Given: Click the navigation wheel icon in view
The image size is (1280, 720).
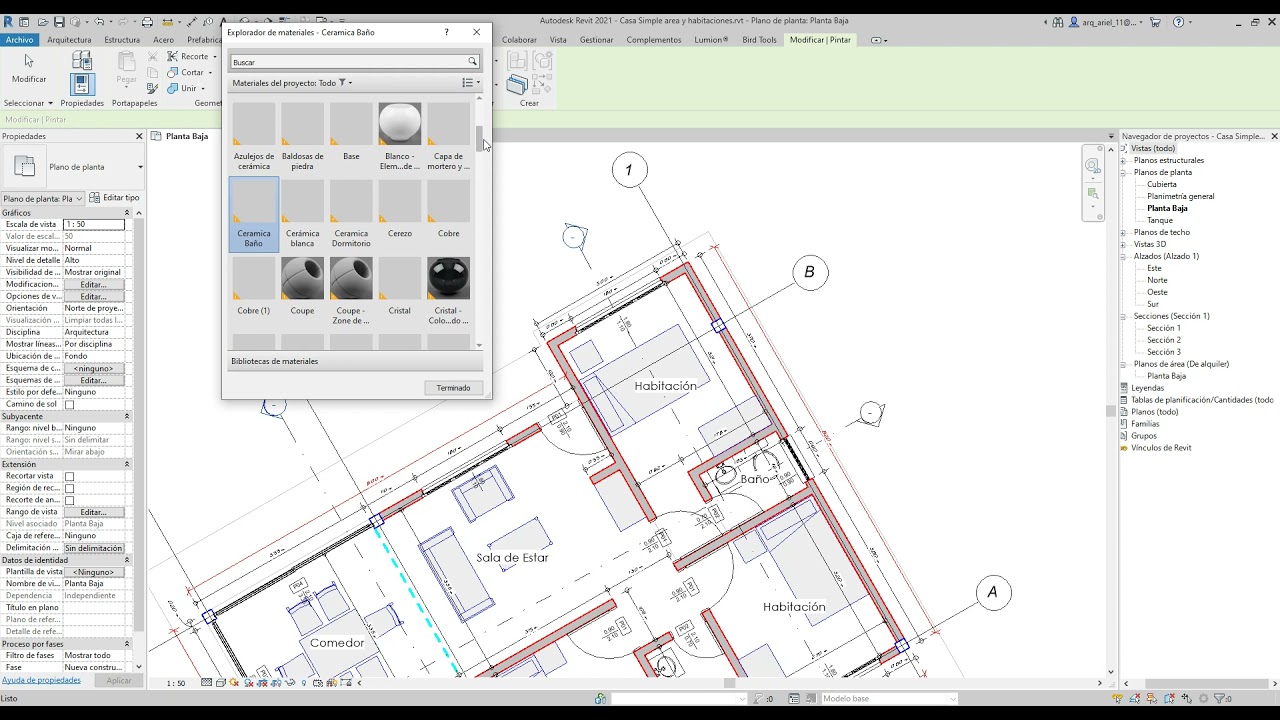Looking at the screenshot, I should (1092, 166).
